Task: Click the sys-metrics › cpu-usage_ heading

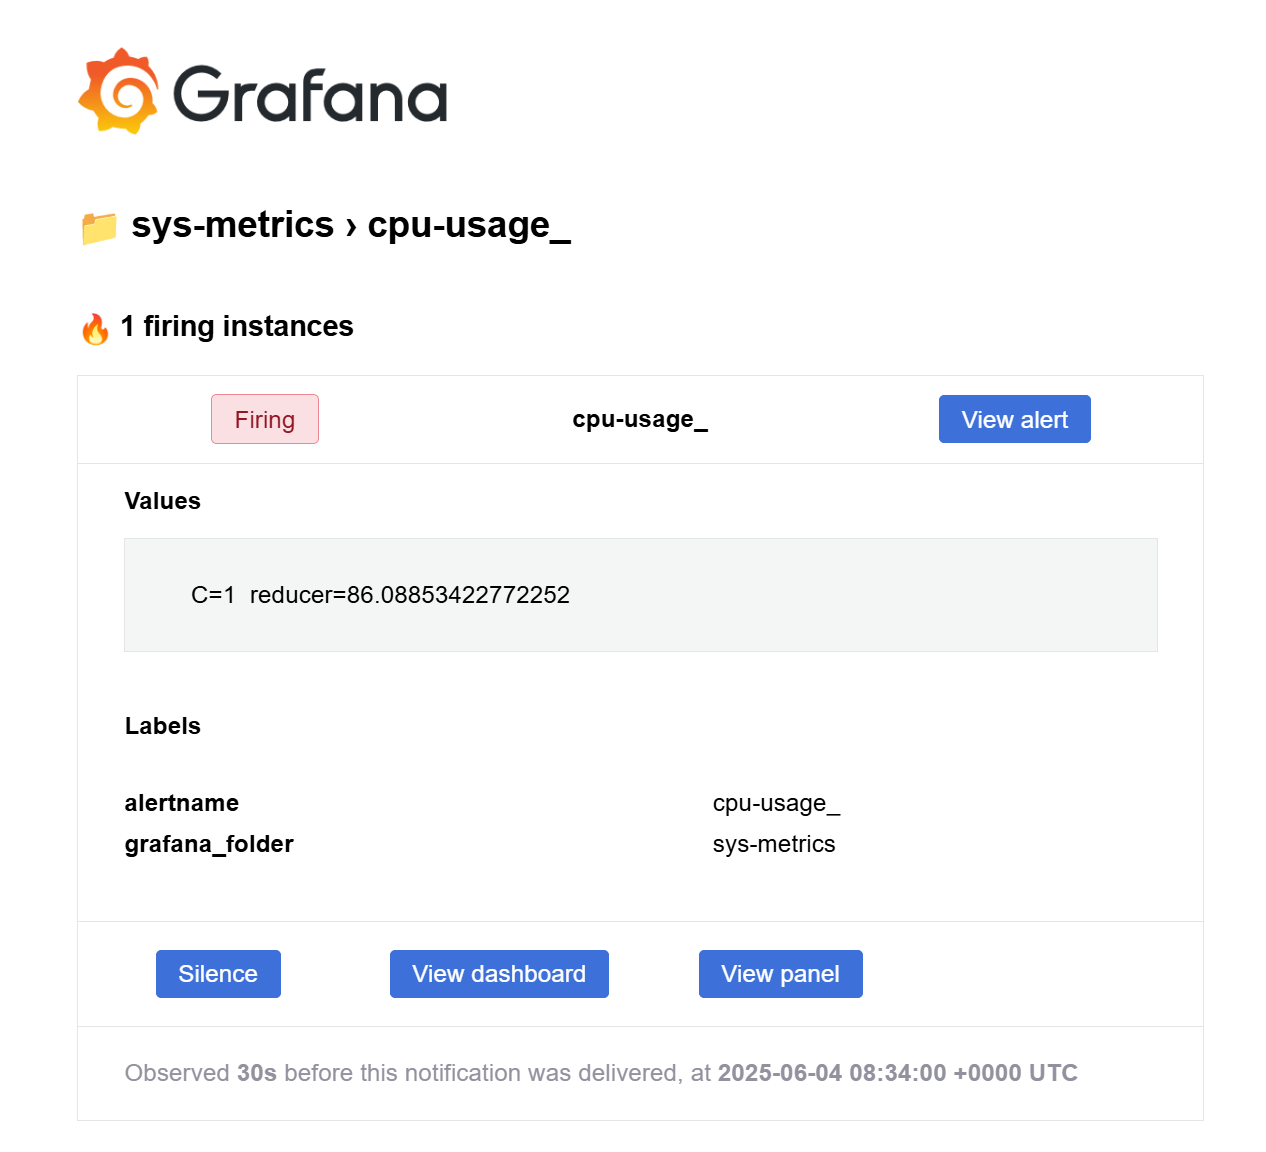Action: coord(351,225)
